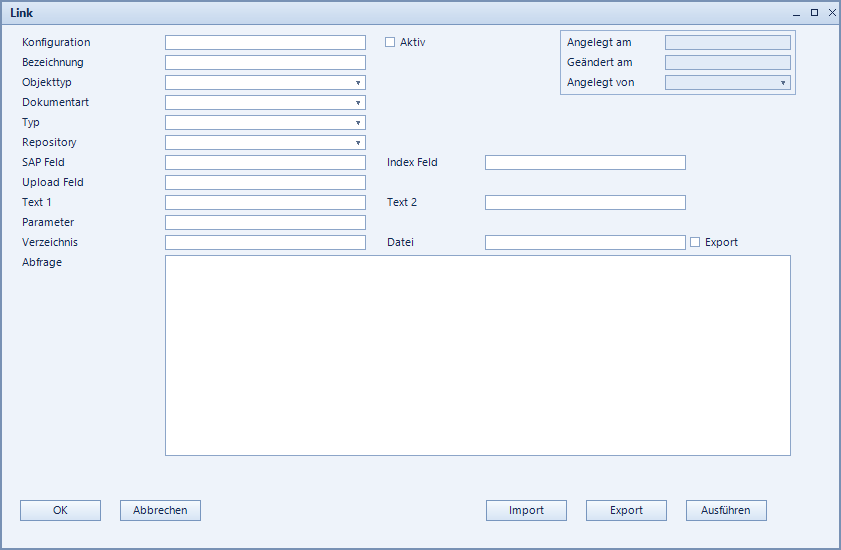Run with the Ausführen button
The image size is (841, 550).
pos(726,510)
